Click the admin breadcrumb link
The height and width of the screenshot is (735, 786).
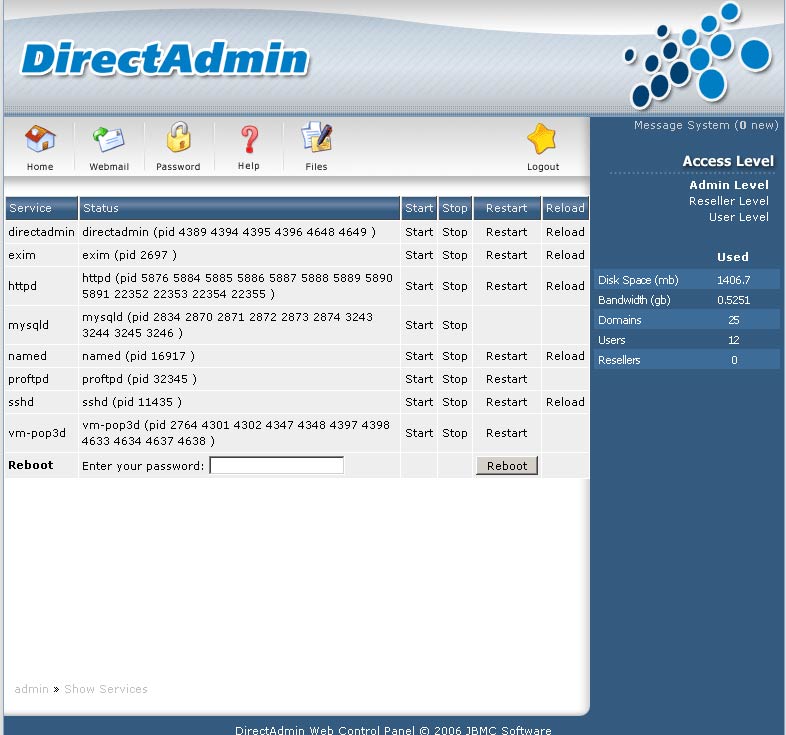pyautogui.click(x=31, y=689)
